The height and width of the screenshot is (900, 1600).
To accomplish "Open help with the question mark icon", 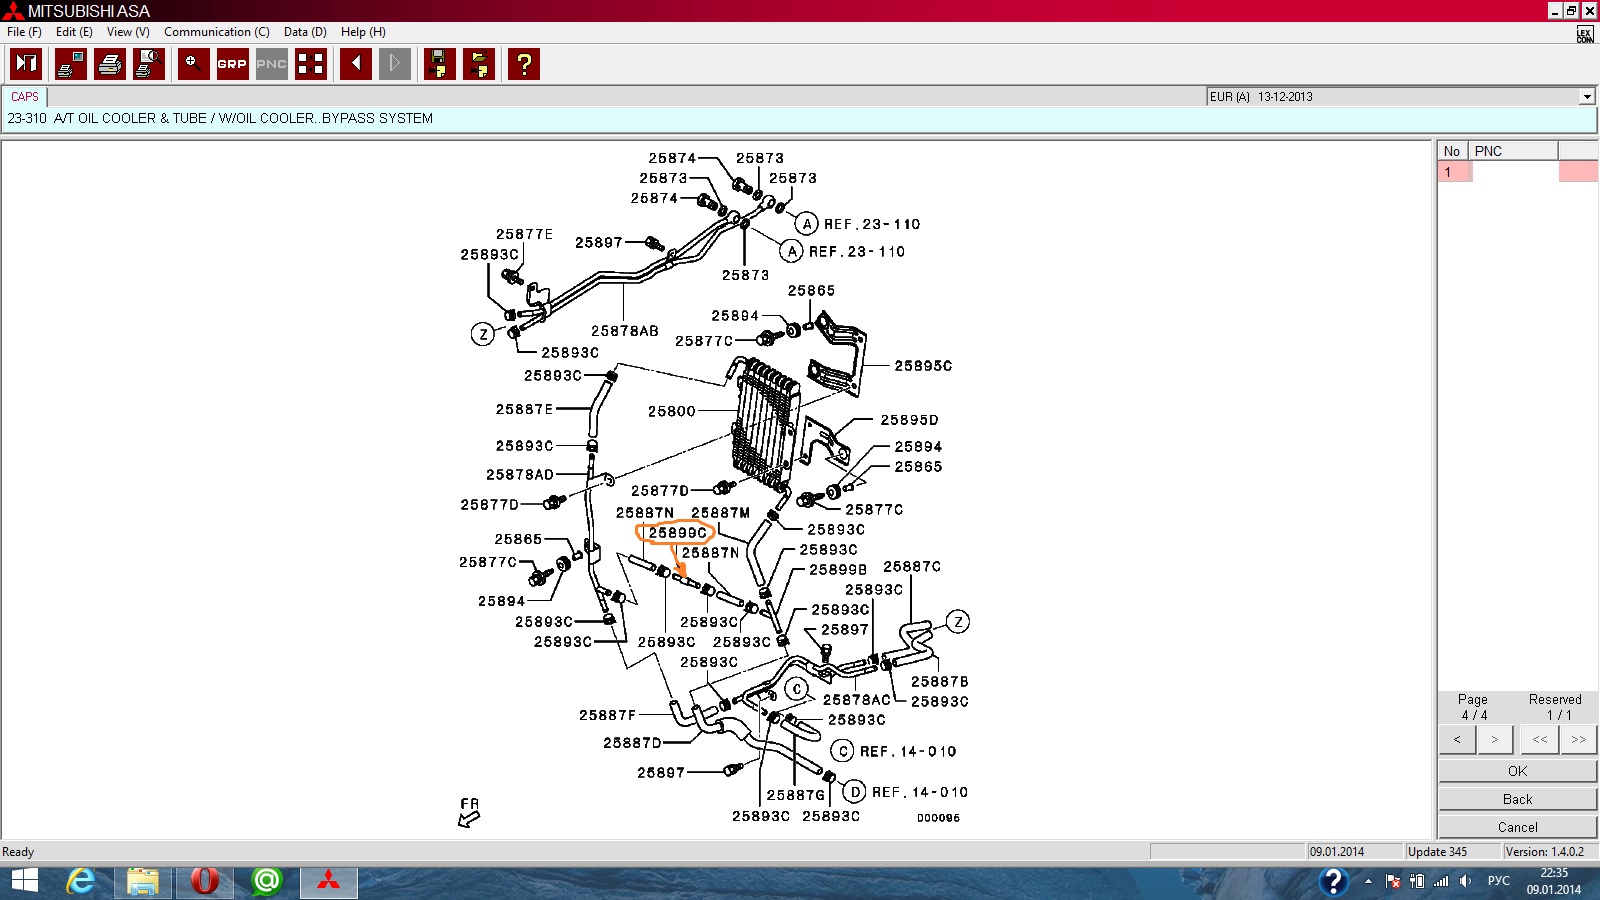I will click(x=523, y=64).
